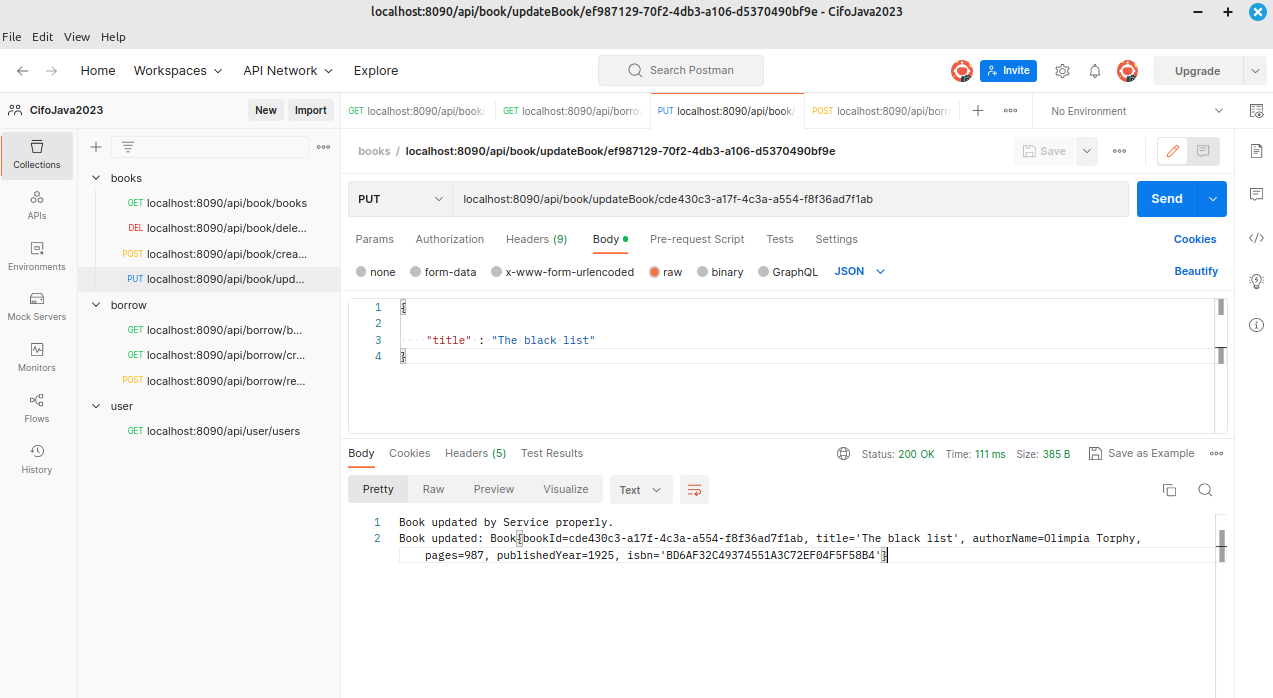Viewport: 1273px width, 698px height.
Task: Open a new request tab with plus
Action: [x=978, y=111]
